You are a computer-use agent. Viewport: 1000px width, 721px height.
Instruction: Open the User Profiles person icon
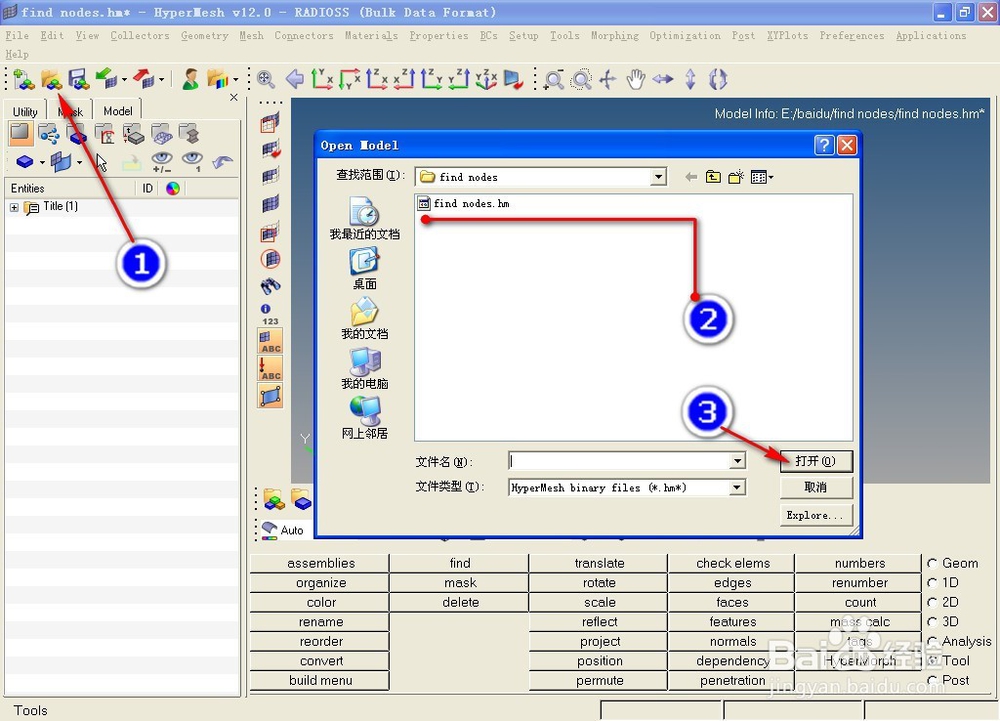coord(190,80)
